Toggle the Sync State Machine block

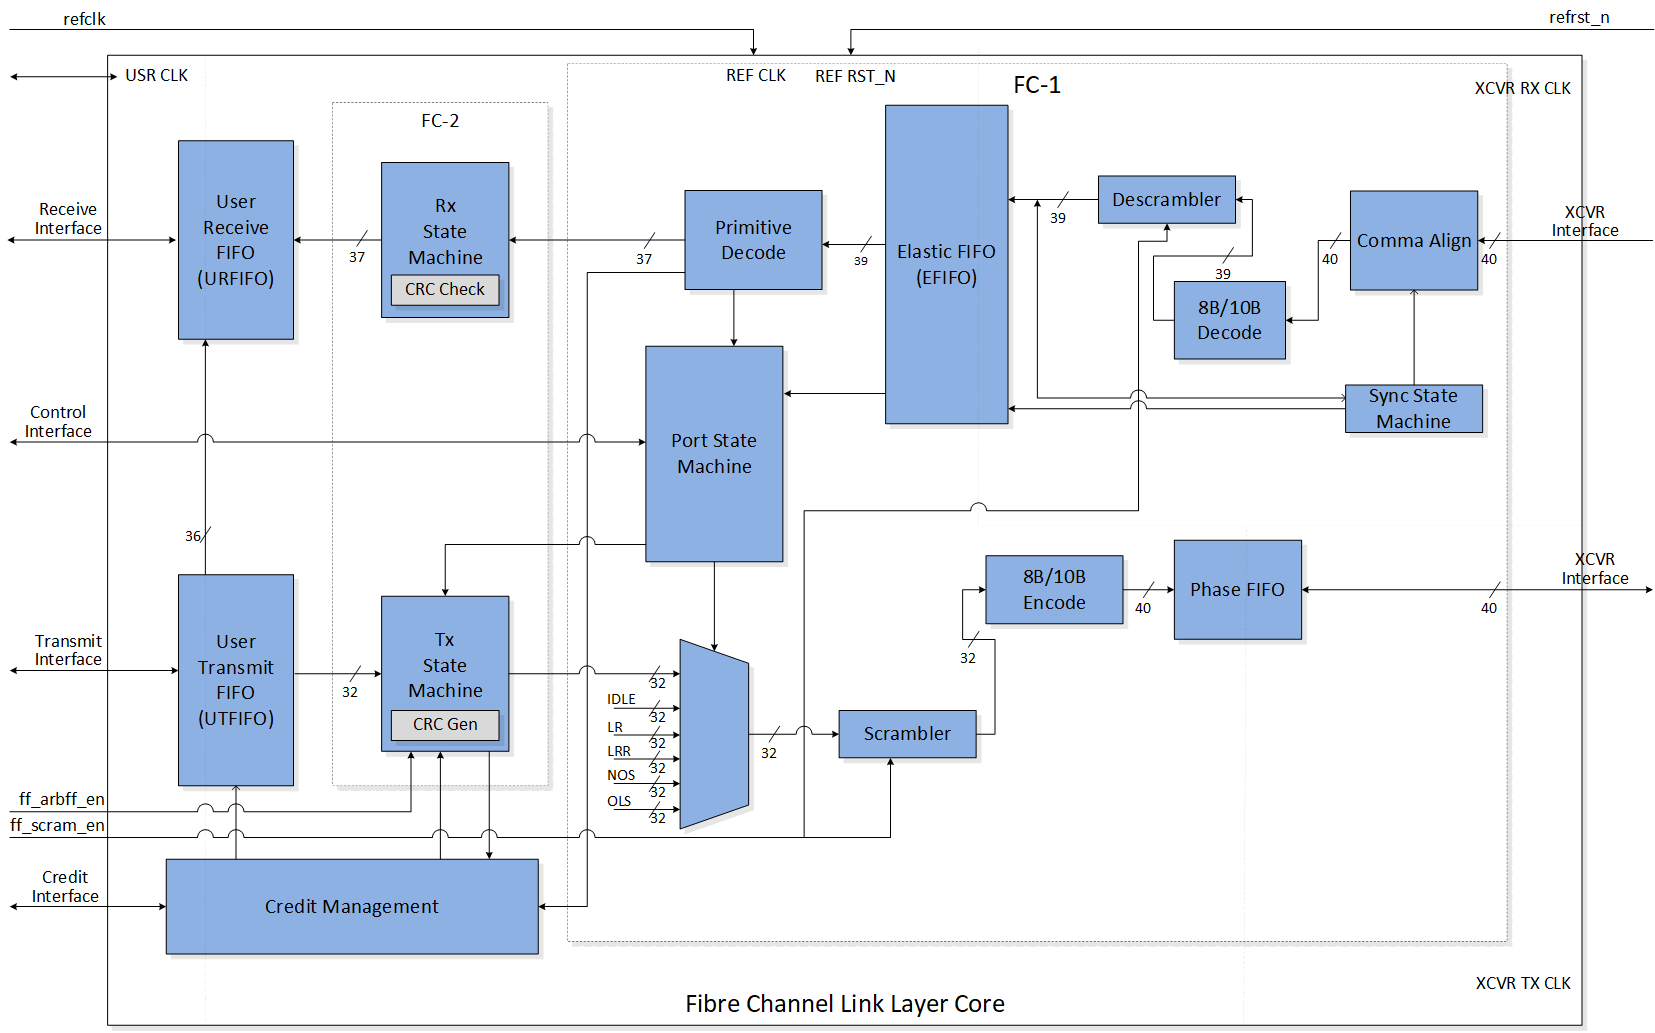1413,408
